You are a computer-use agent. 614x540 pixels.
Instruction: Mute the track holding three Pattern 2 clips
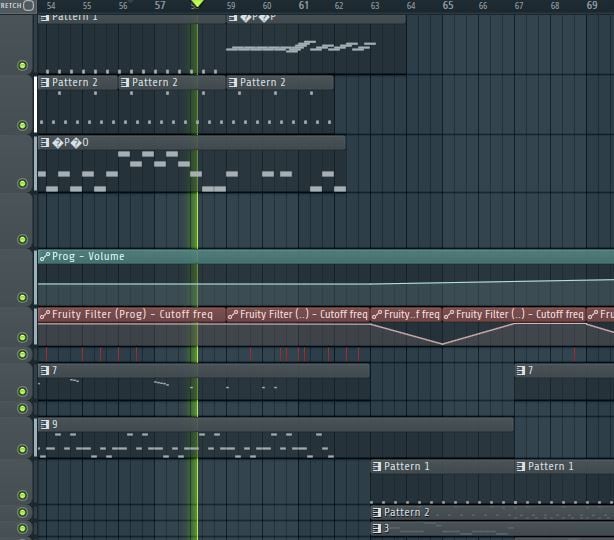[x=22, y=125]
